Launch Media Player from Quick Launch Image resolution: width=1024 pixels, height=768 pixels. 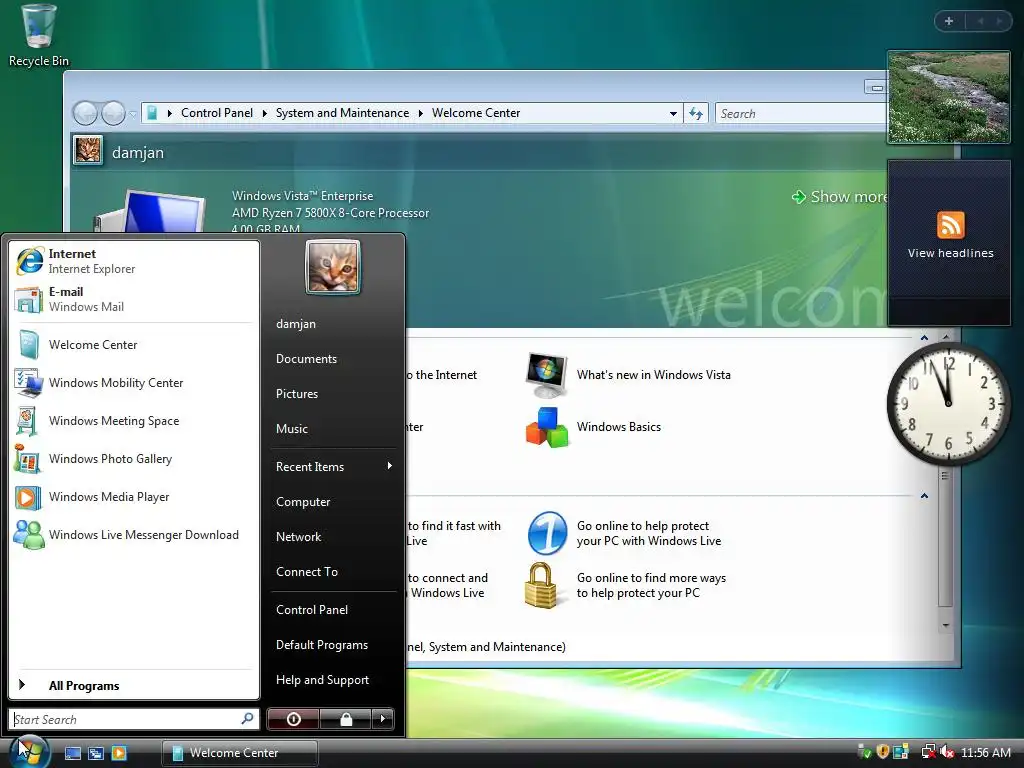pos(119,753)
